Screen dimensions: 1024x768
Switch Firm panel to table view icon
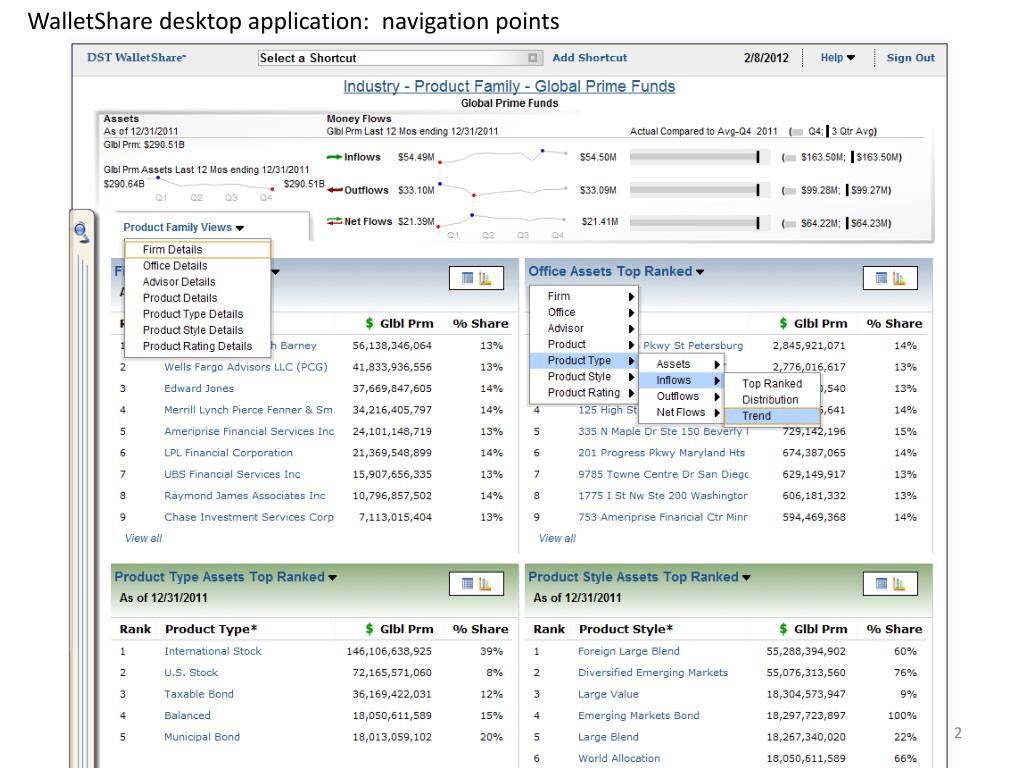[x=468, y=278]
